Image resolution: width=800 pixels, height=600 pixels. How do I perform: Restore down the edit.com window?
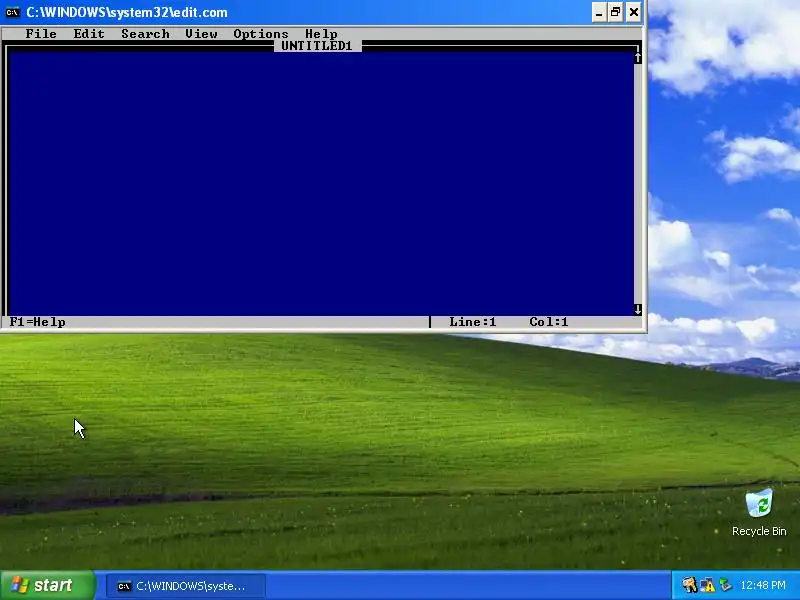616,12
